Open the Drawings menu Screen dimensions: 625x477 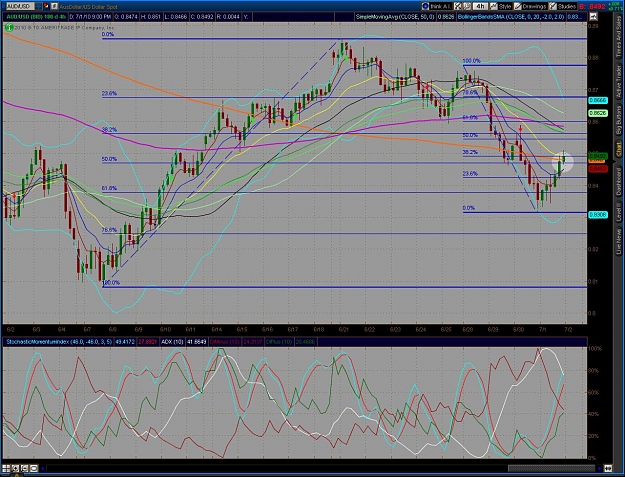(x=530, y=6)
